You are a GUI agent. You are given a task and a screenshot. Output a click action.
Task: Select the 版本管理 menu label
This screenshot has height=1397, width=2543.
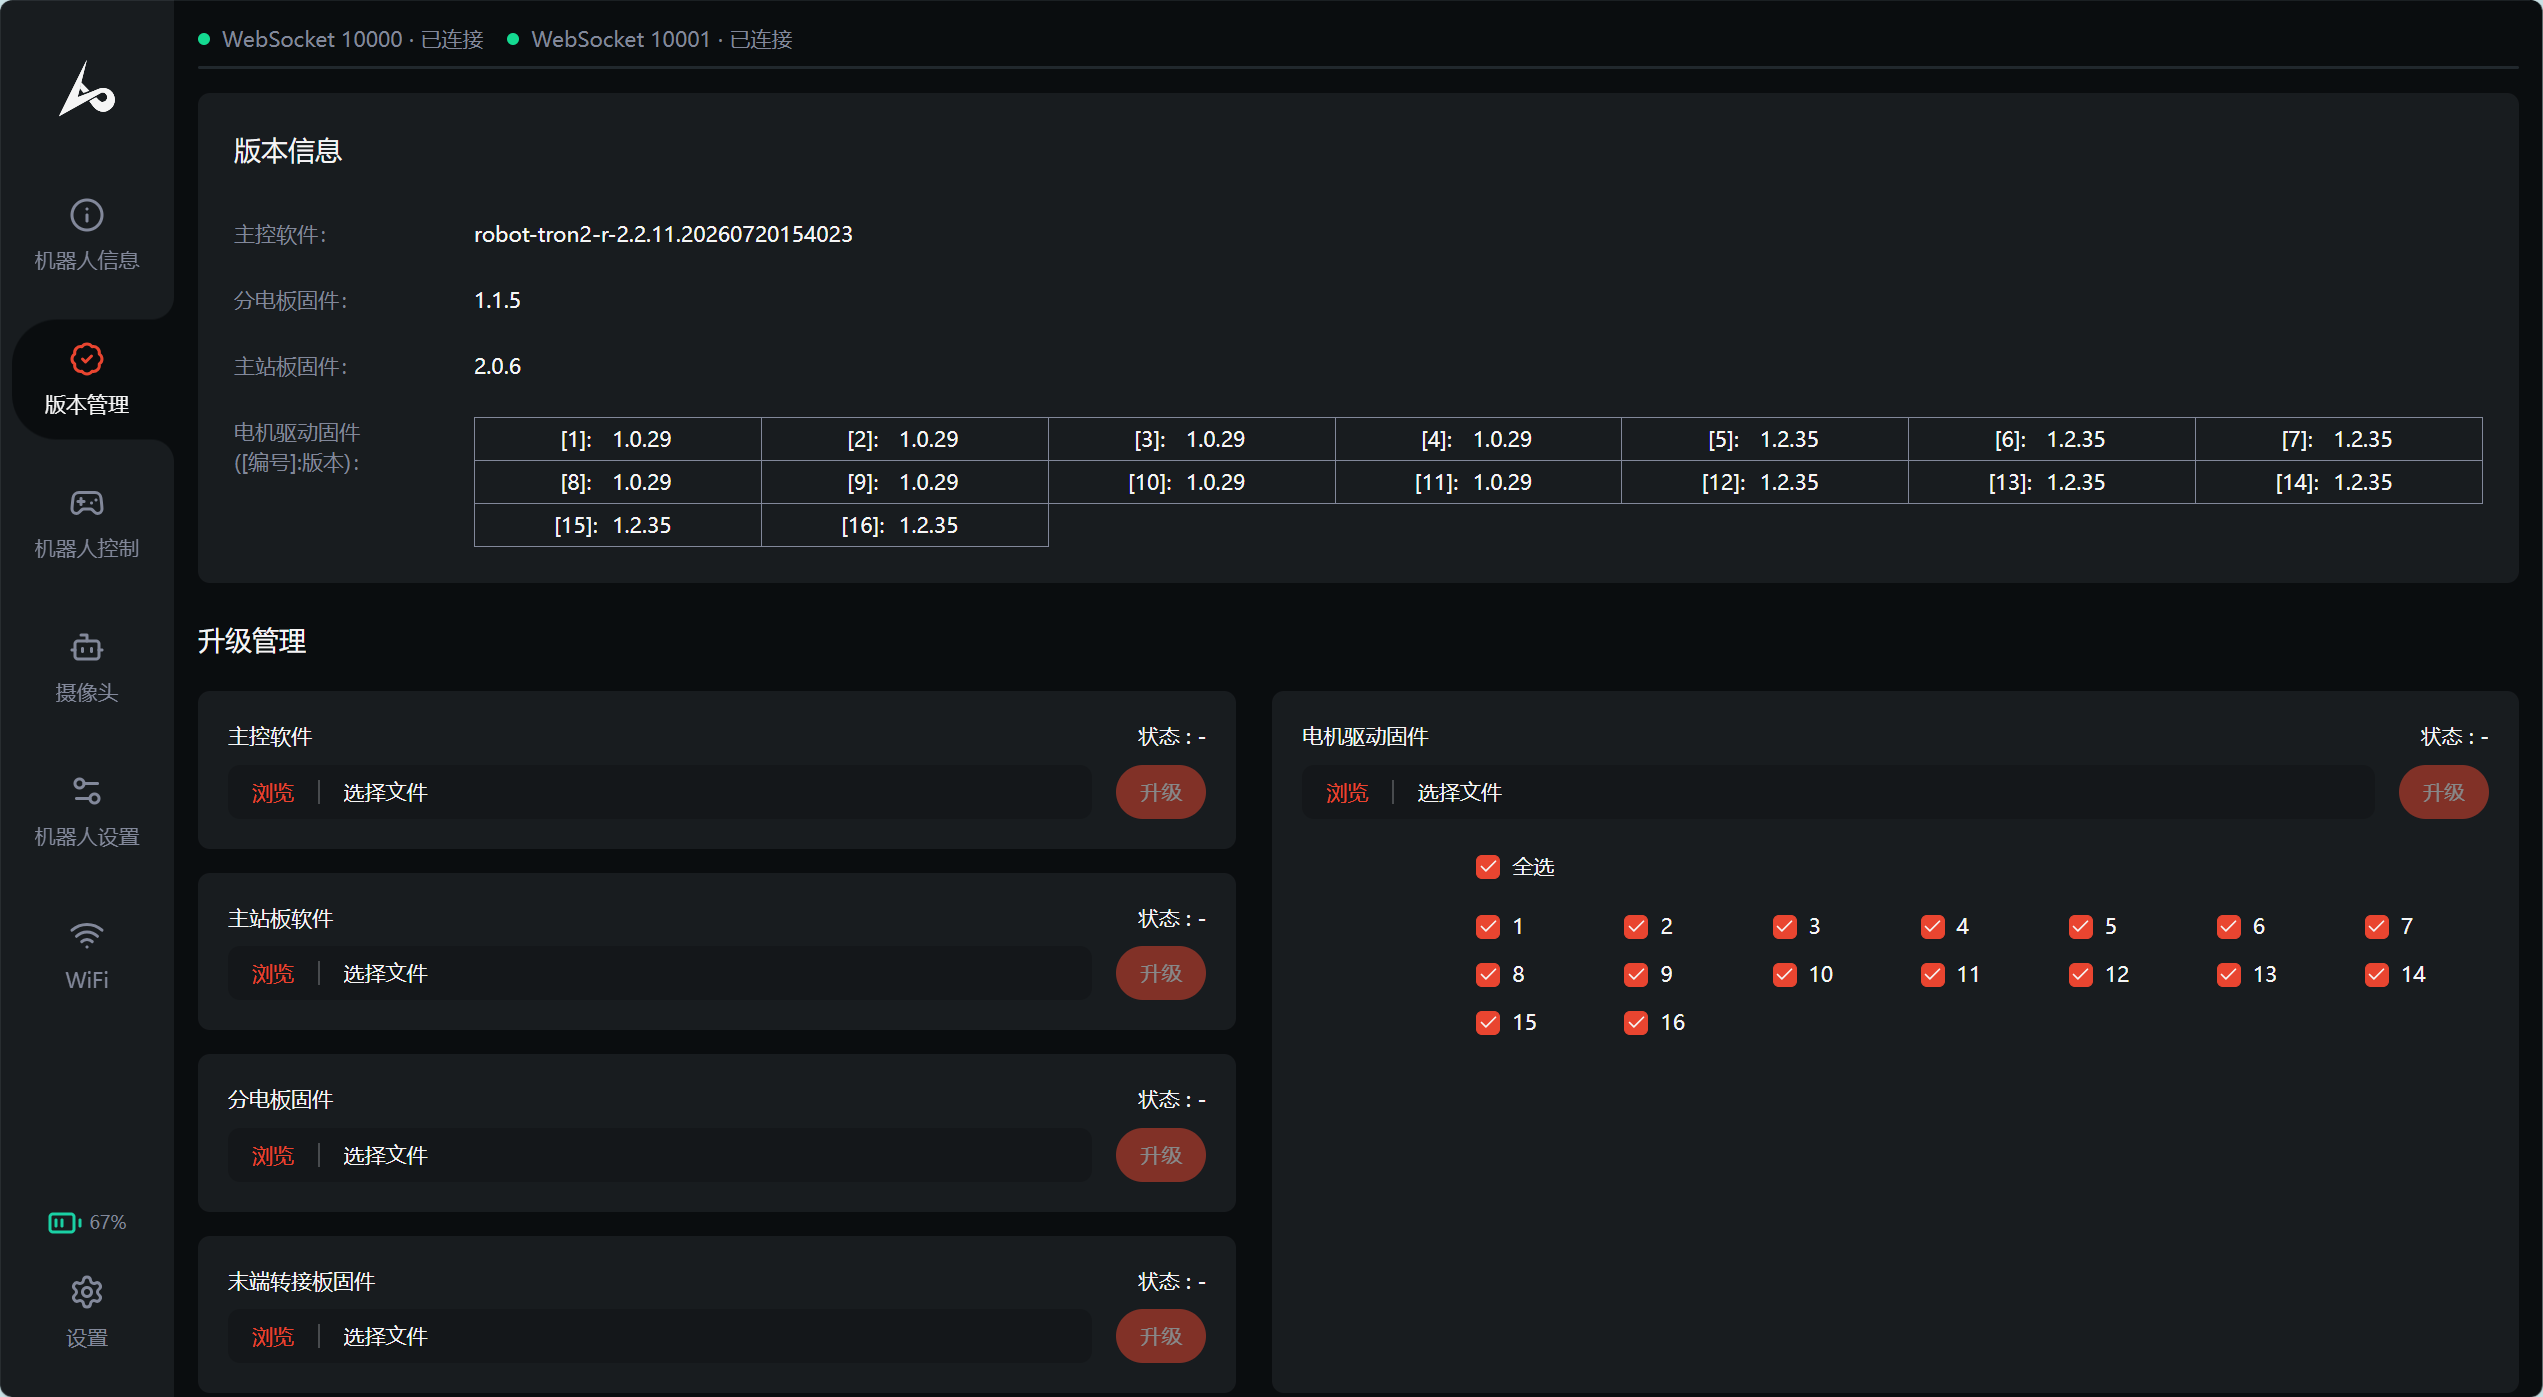point(87,404)
